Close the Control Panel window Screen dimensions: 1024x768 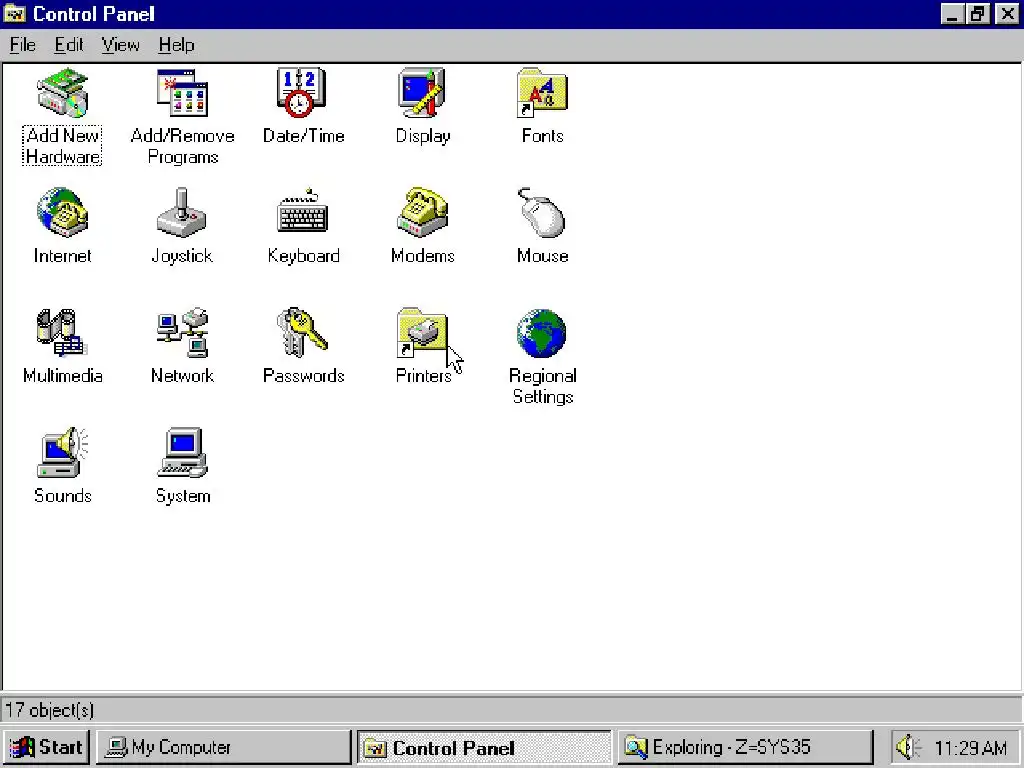1006,14
